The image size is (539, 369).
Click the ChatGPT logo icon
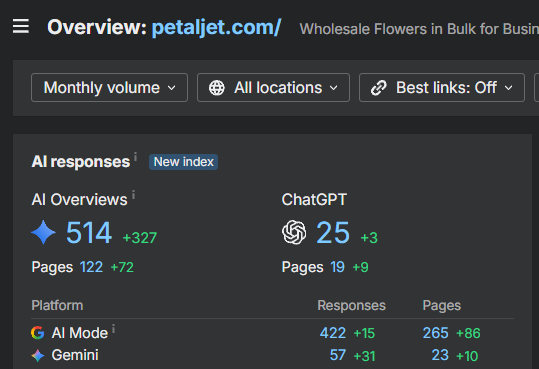(x=294, y=232)
